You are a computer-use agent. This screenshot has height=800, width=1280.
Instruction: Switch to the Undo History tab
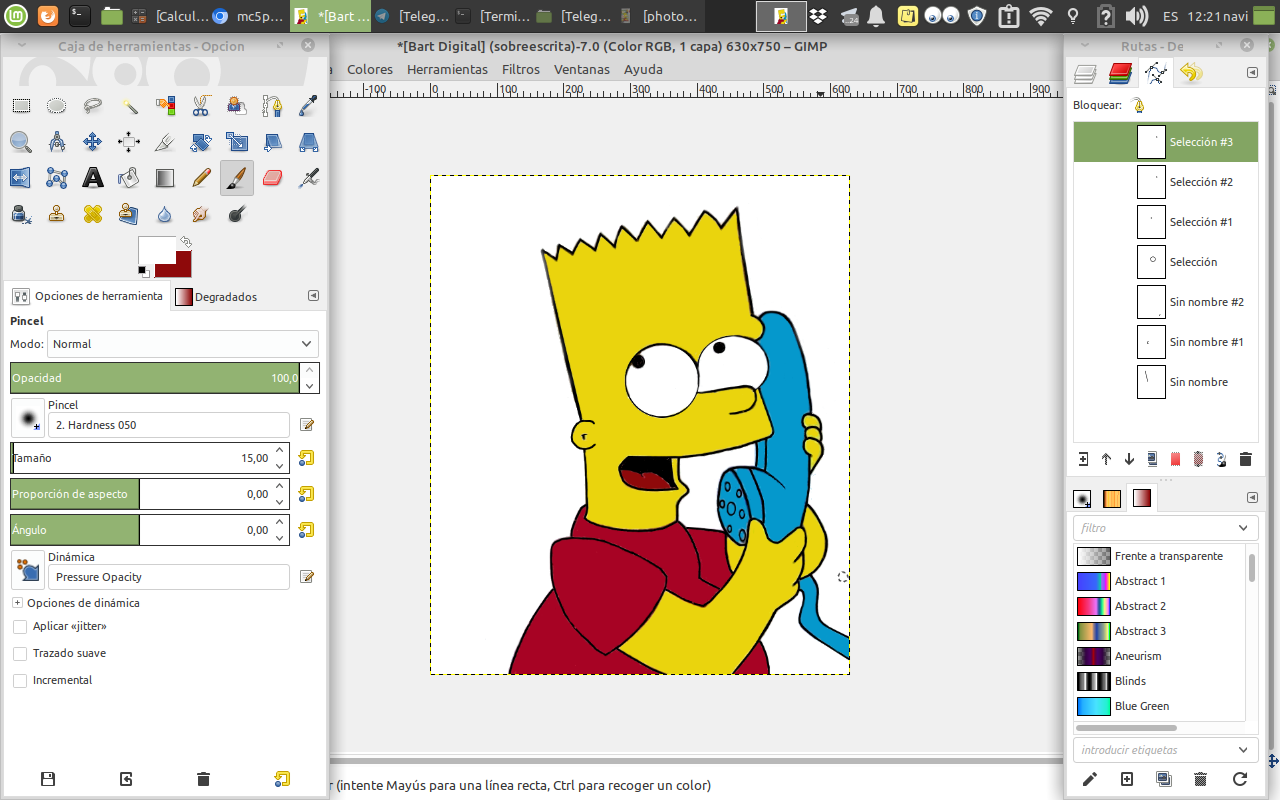coord(1190,72)
